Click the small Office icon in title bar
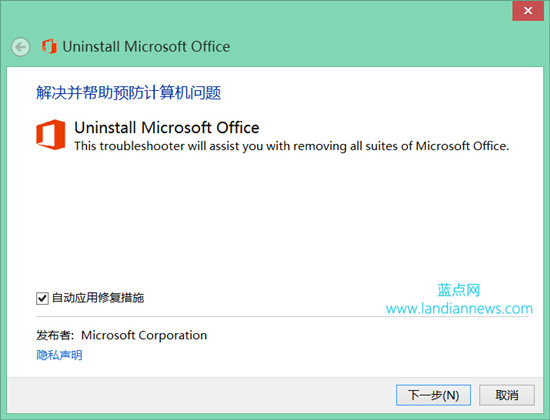Viewport: 550px width, 420px height. [49, 46]
